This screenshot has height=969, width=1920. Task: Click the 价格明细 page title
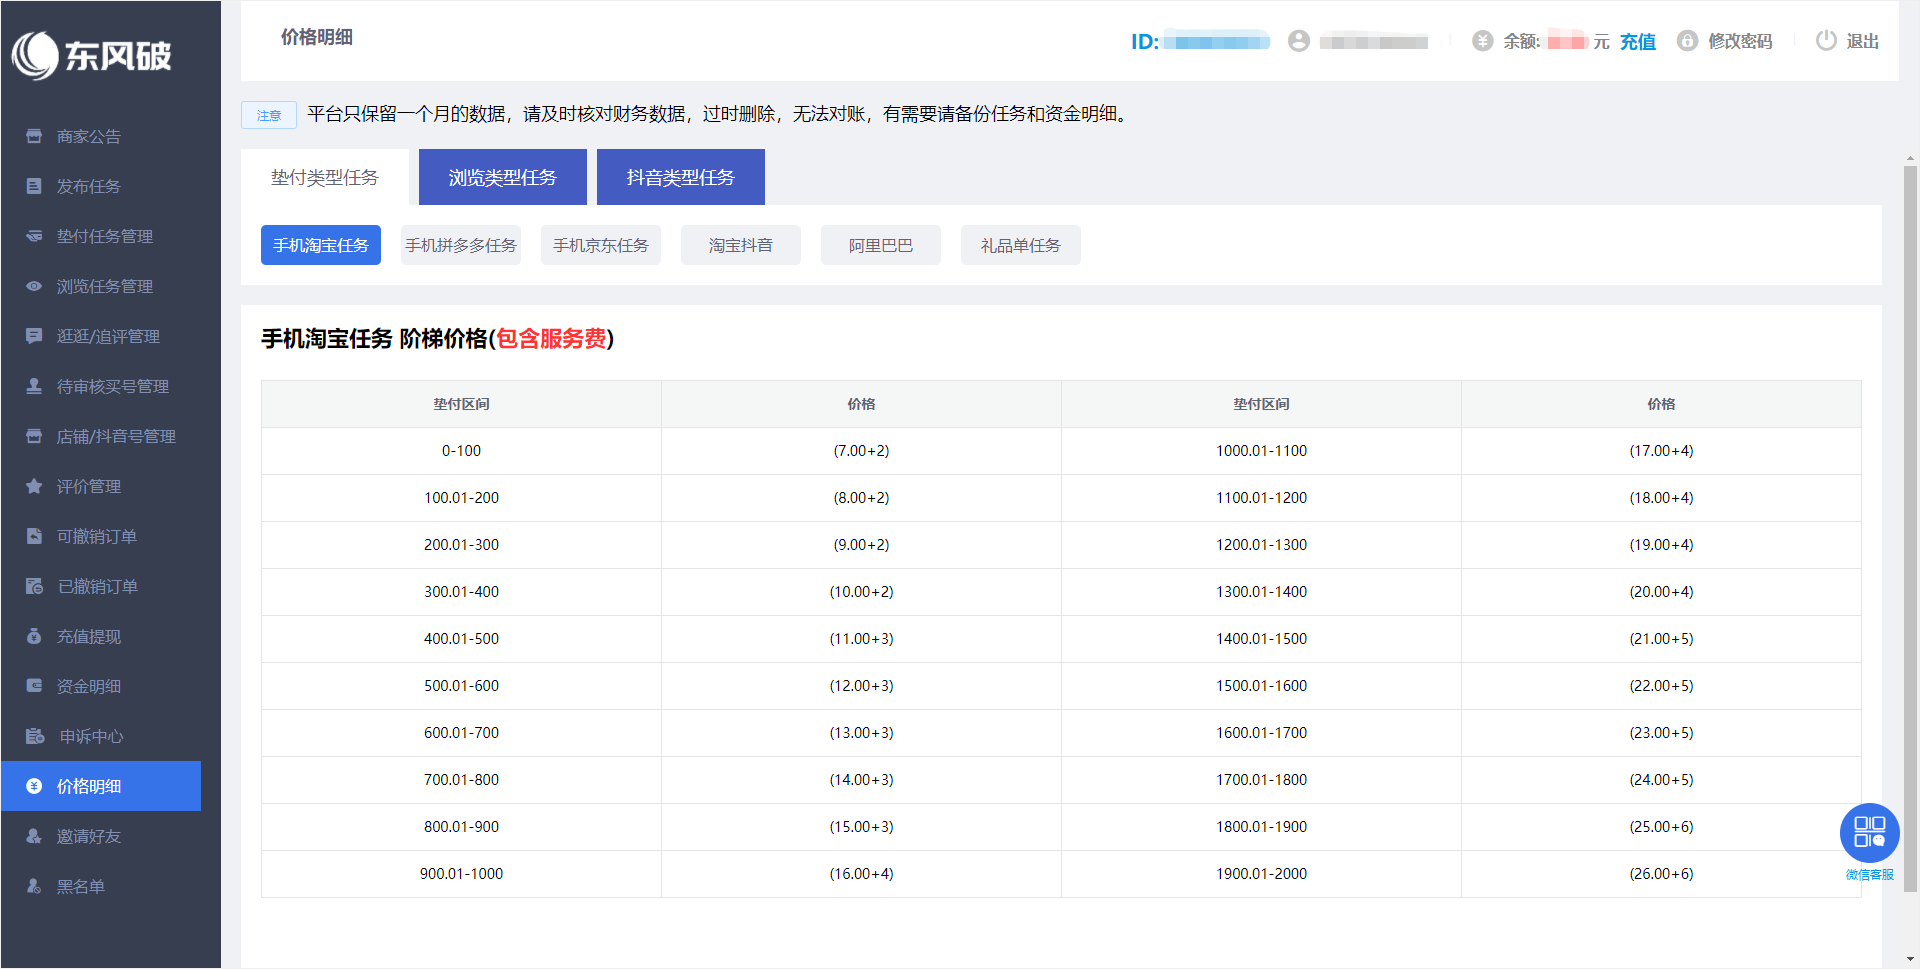point(316,37)
